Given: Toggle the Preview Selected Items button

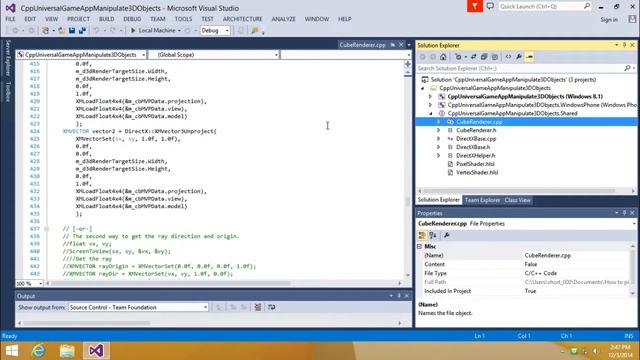Looking at the screenshot, I should pos(529,57).
